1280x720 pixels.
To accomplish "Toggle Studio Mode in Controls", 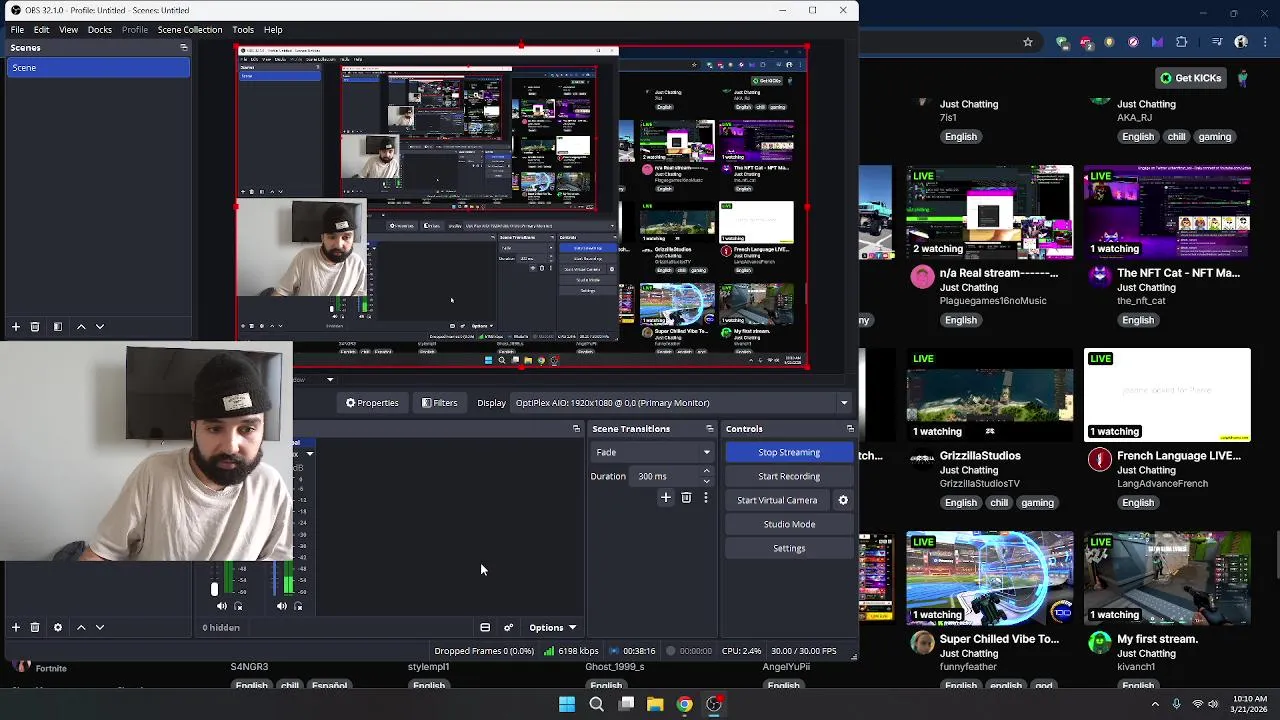I will pos(789,524).
